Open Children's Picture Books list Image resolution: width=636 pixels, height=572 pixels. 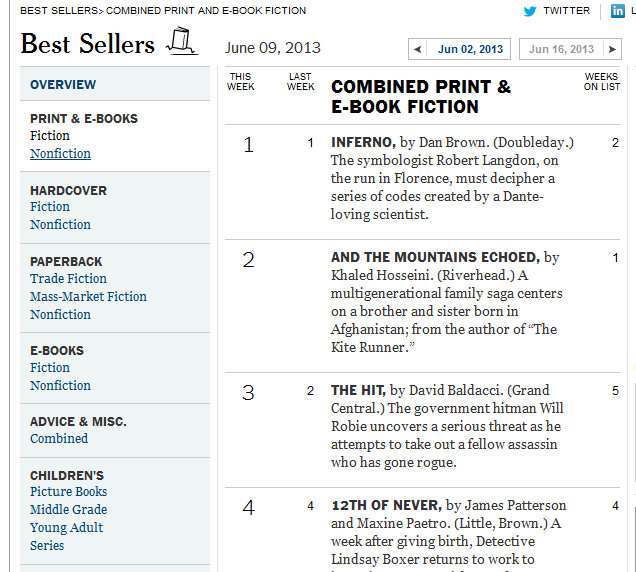[x=68, y=492]
